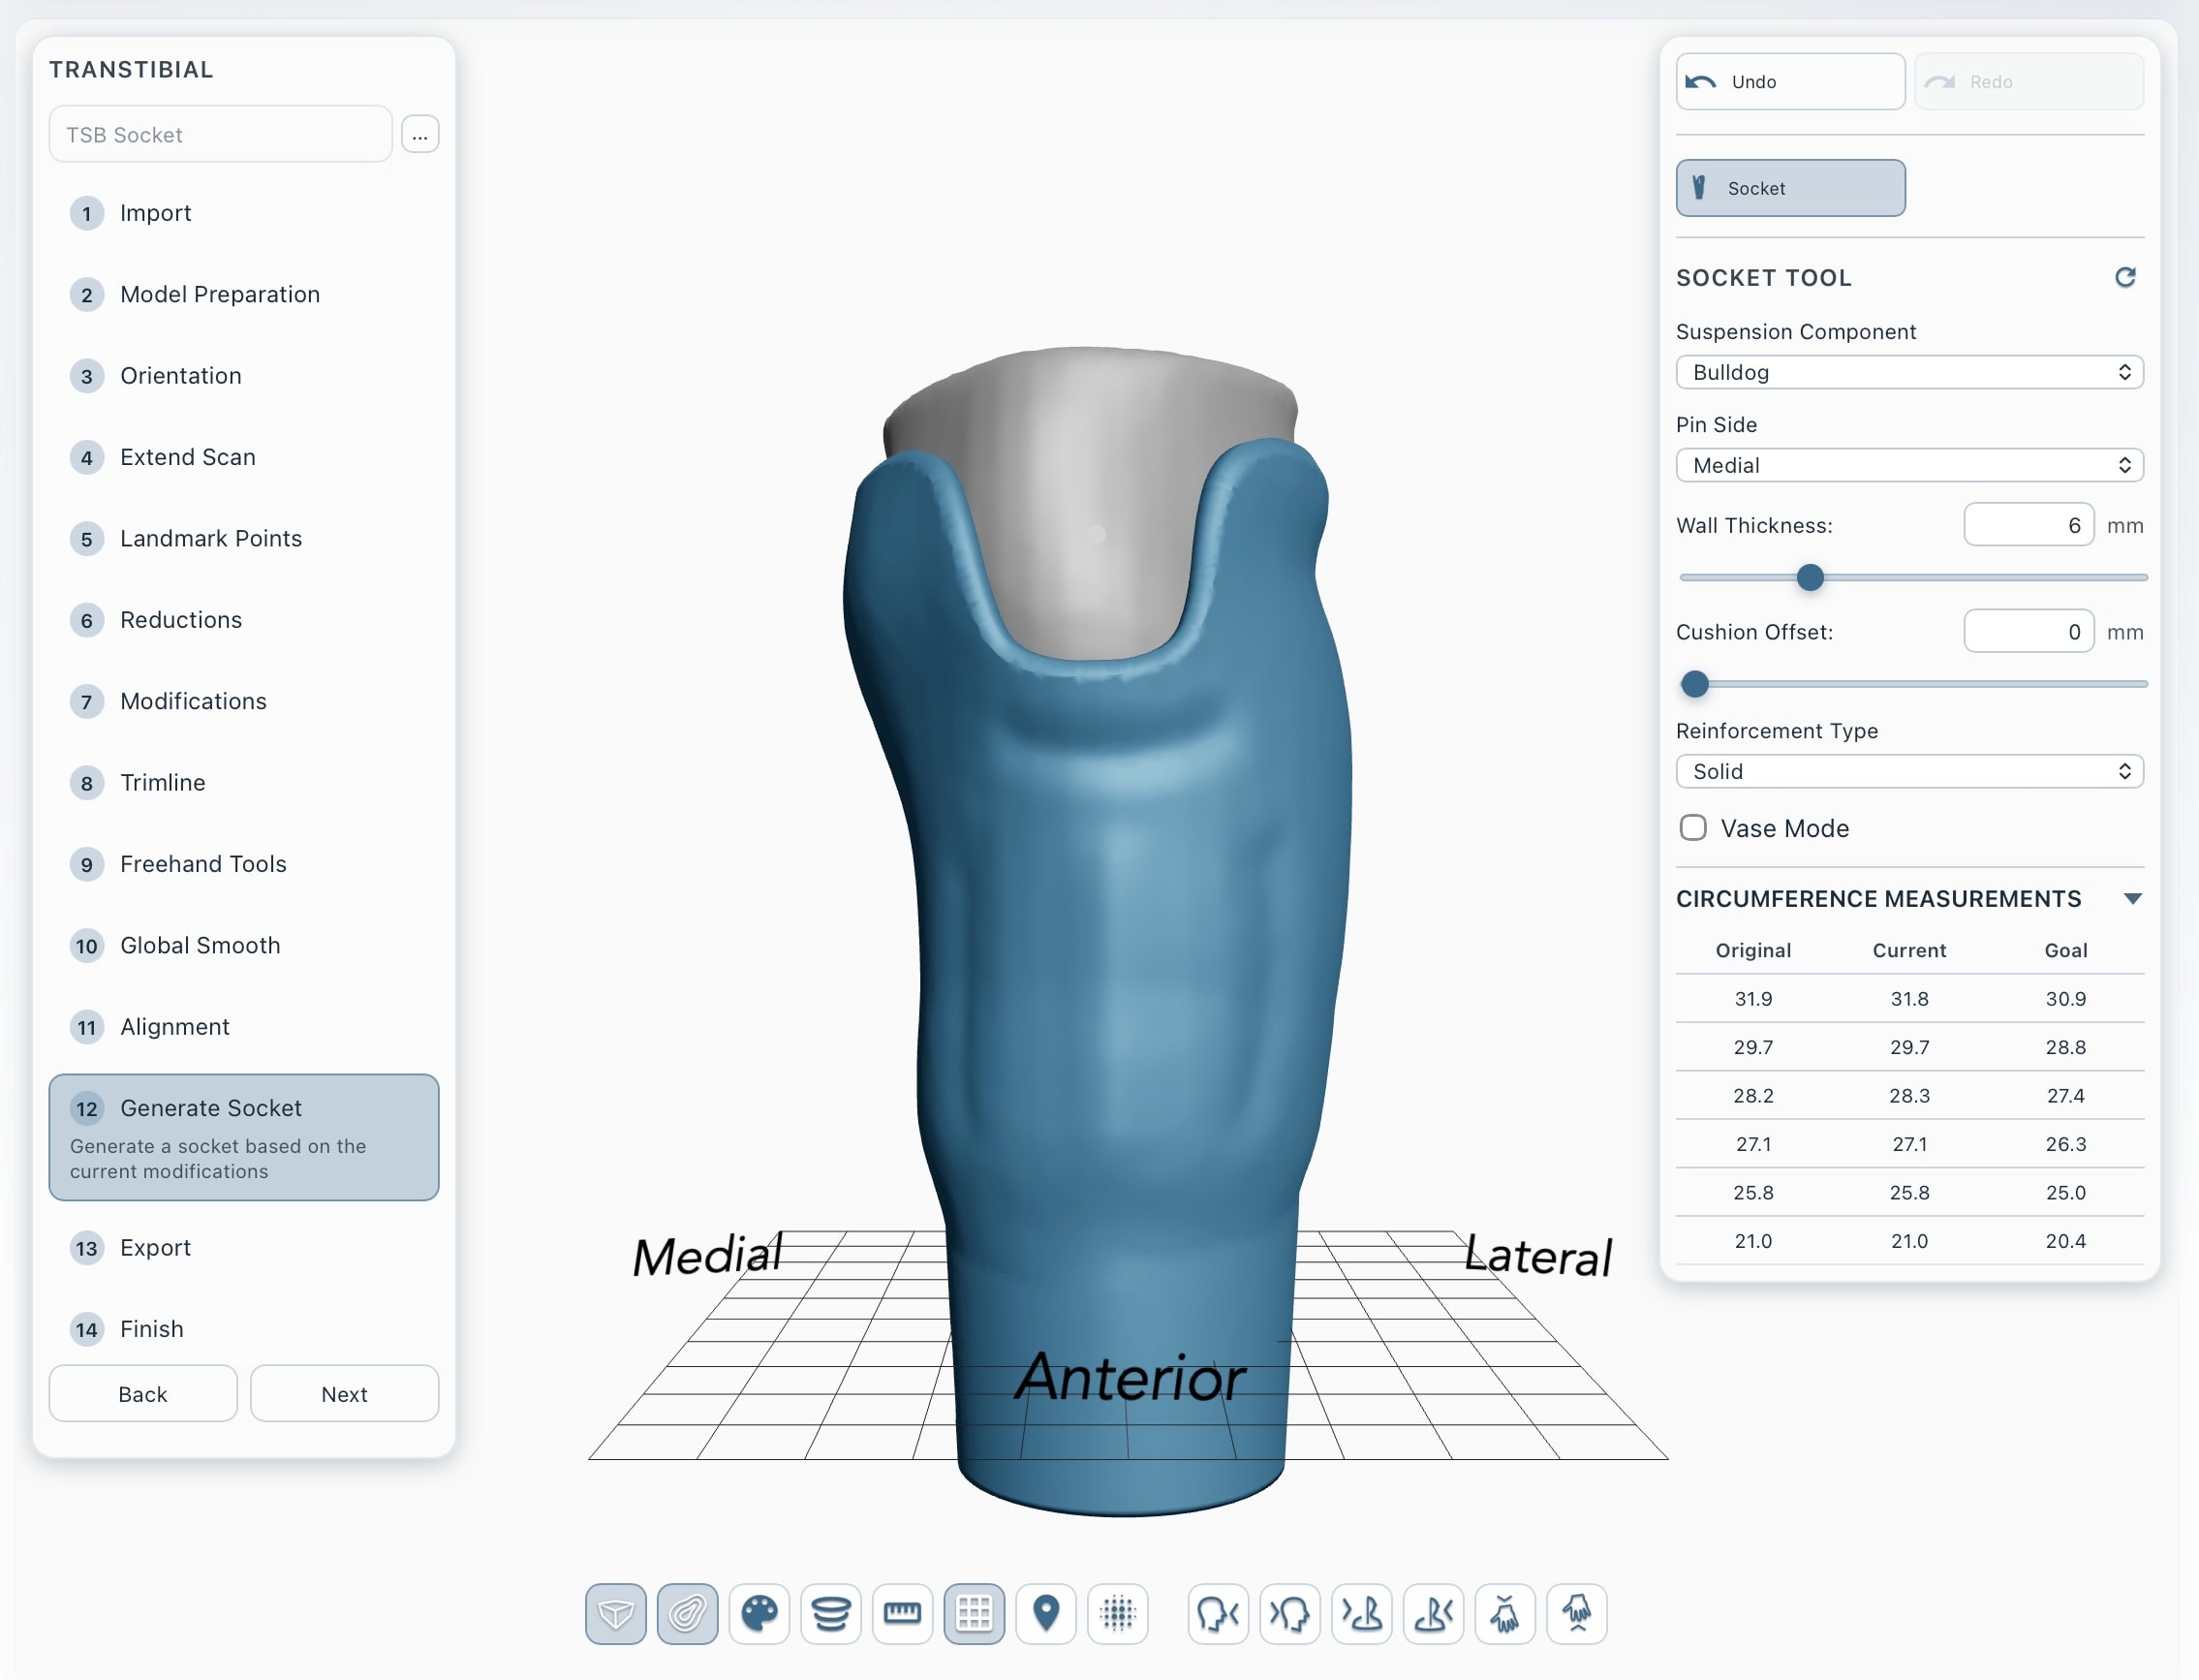Select the face-left posterior view icon
This screenshot has height=1680, width=2199.
pyautogui.click(x=1290, y=1613)
